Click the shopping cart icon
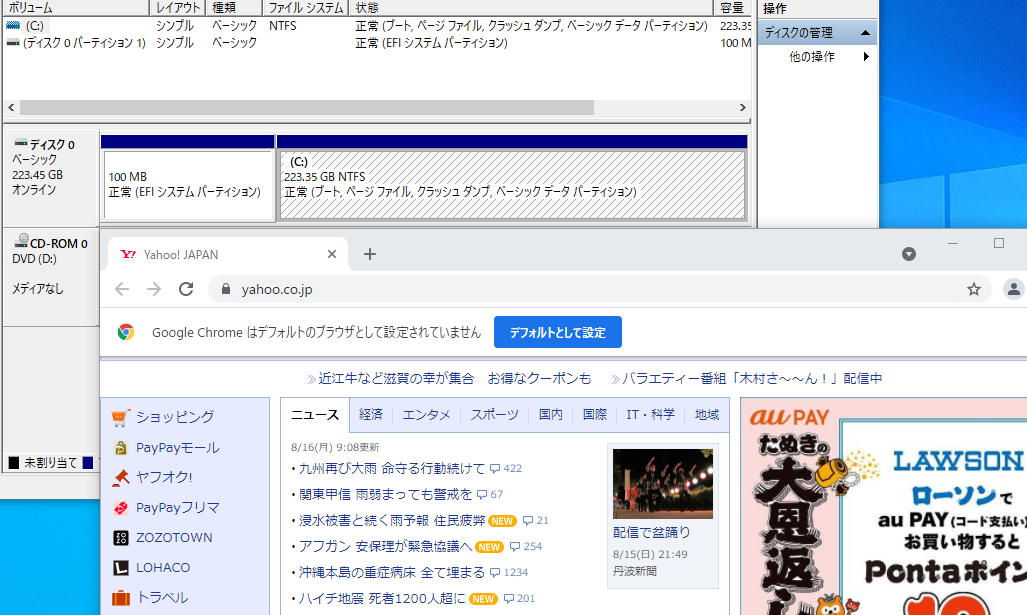The width and height of the screenshot is (1027, 615). coord(121,417)
